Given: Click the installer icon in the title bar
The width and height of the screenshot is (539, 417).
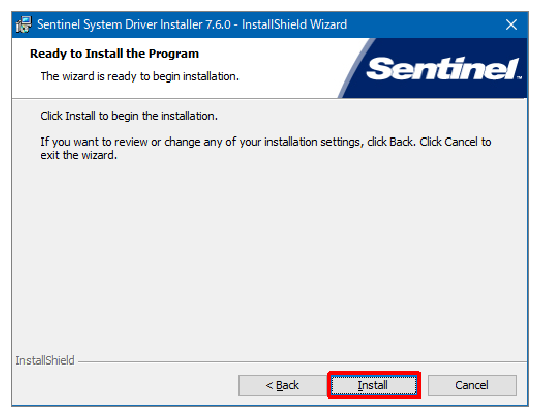Looking at the screenshot, I should 24,25.
